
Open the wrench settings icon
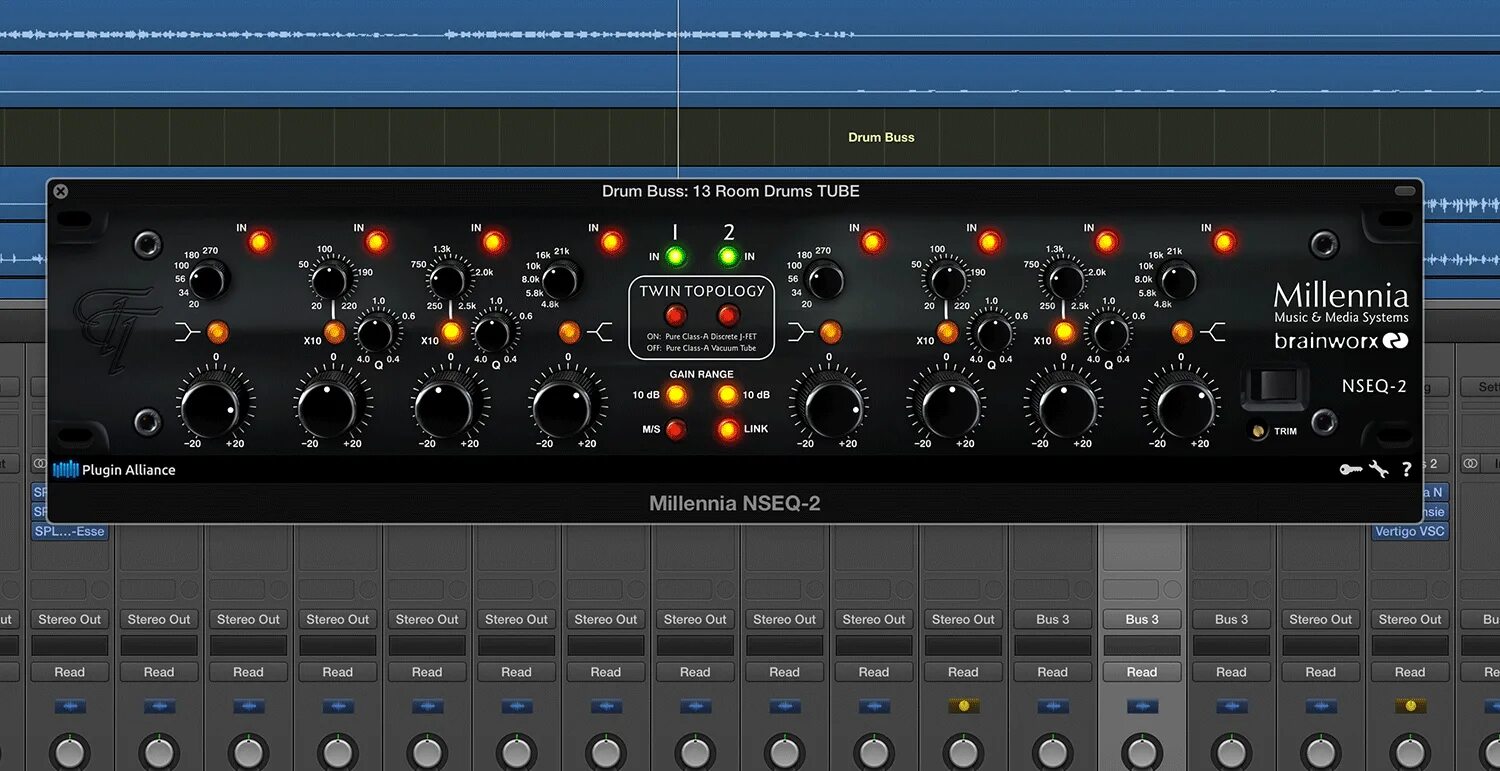[x=1379, y=469]
